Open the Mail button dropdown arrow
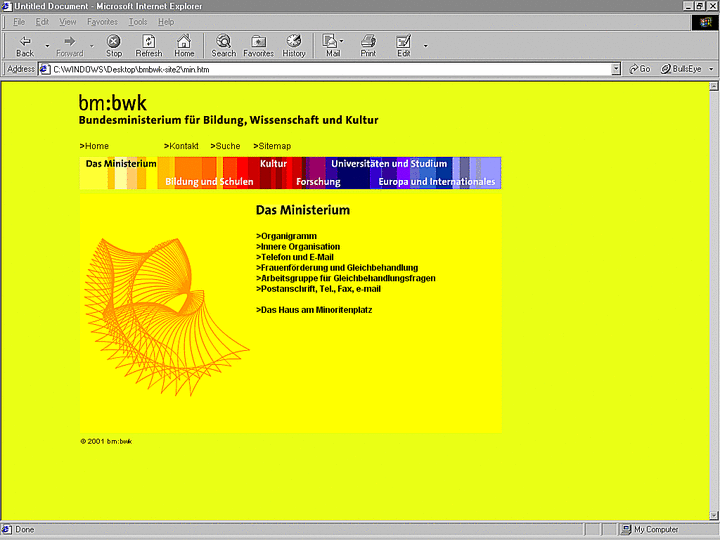The height and width of the screenshot is (540, 720). click(x=342, y=41)
